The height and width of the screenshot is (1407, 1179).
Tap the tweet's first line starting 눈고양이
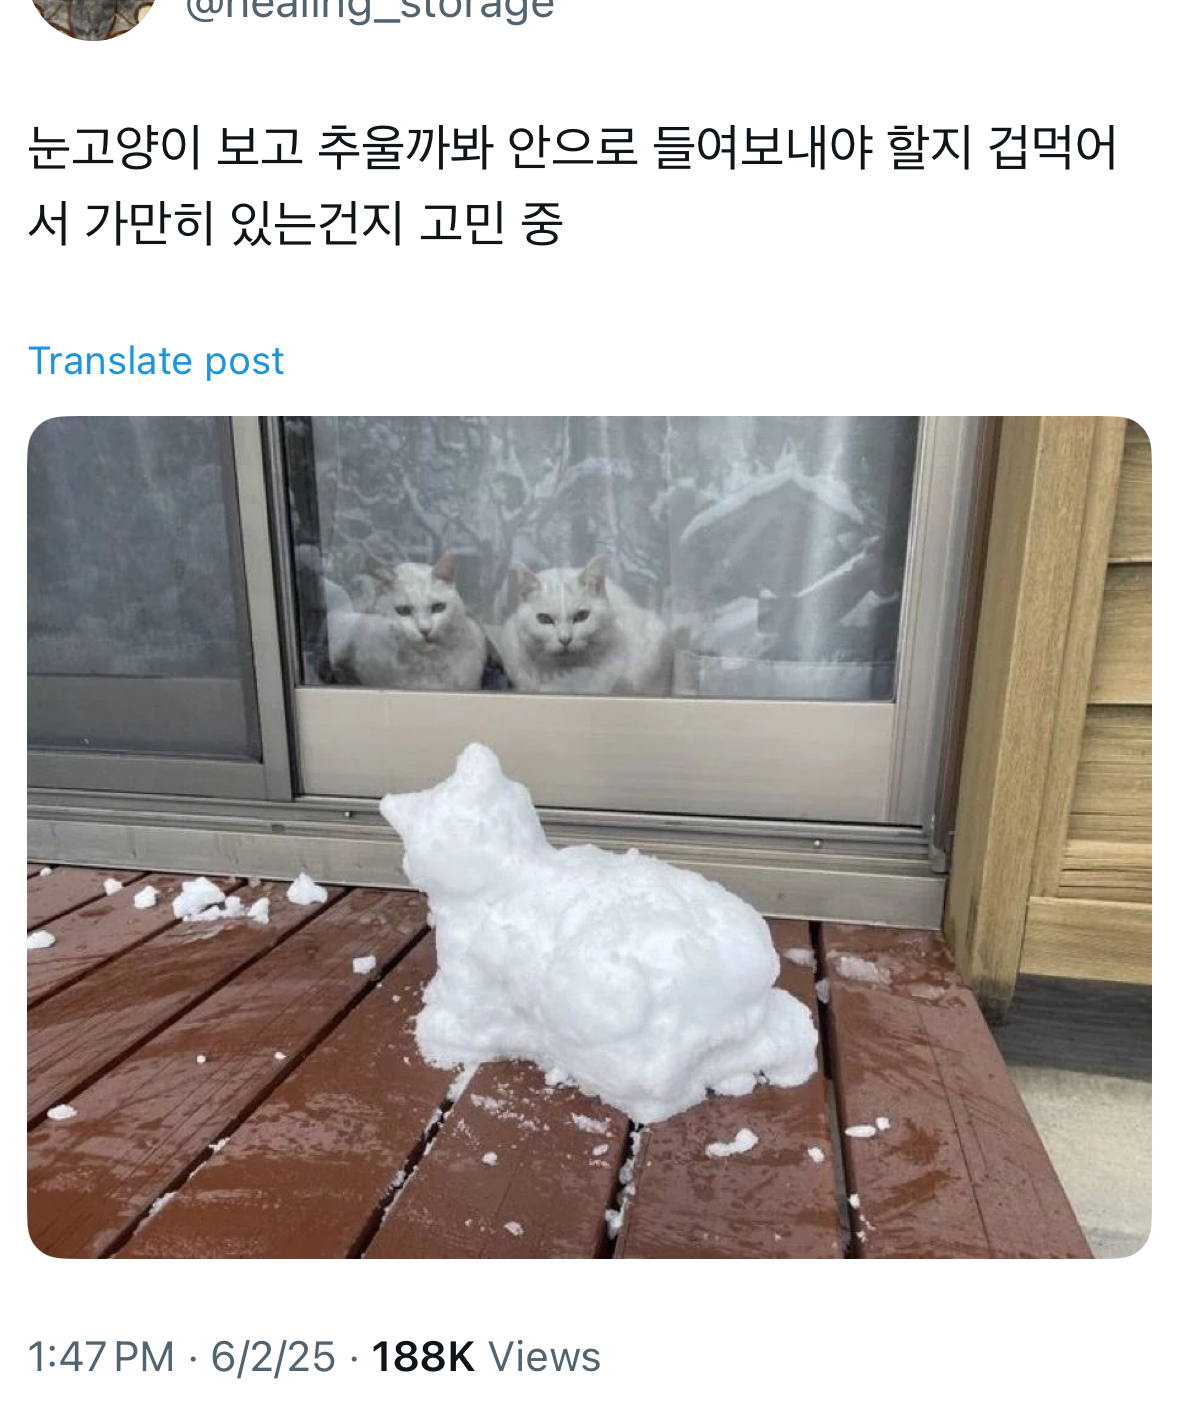(572, 147)
